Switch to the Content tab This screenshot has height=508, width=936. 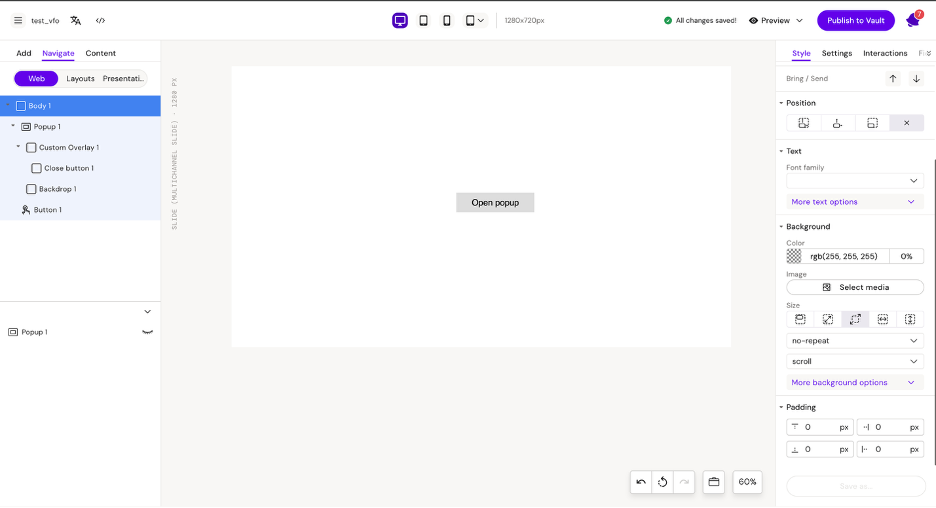tap(100, 53)
